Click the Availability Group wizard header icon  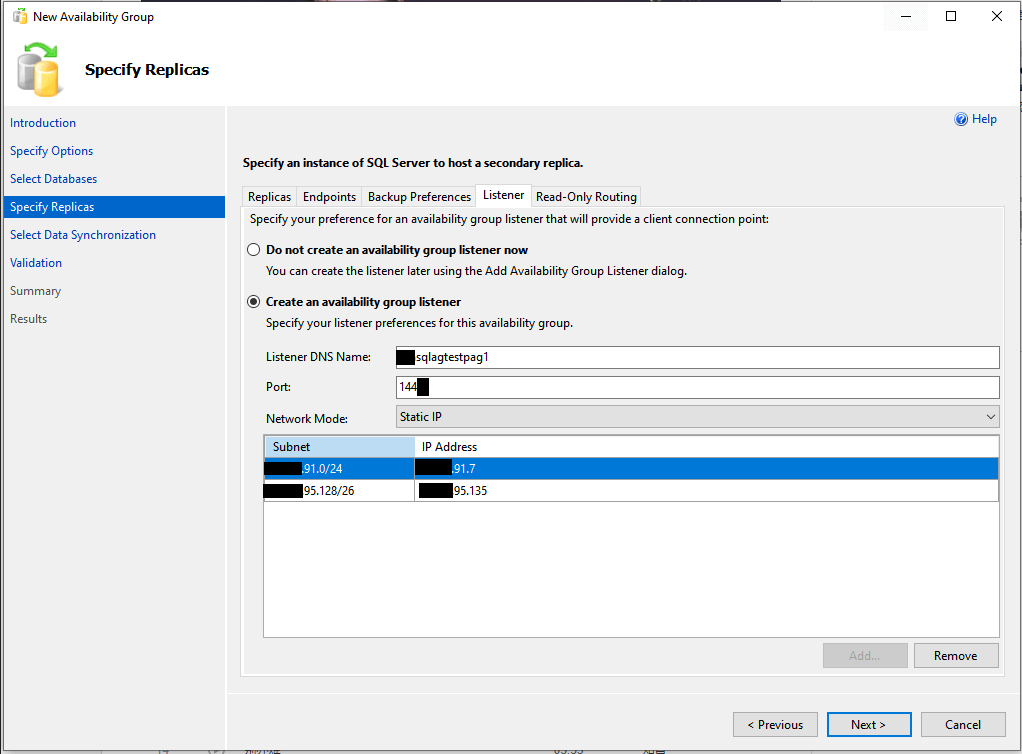41,70
